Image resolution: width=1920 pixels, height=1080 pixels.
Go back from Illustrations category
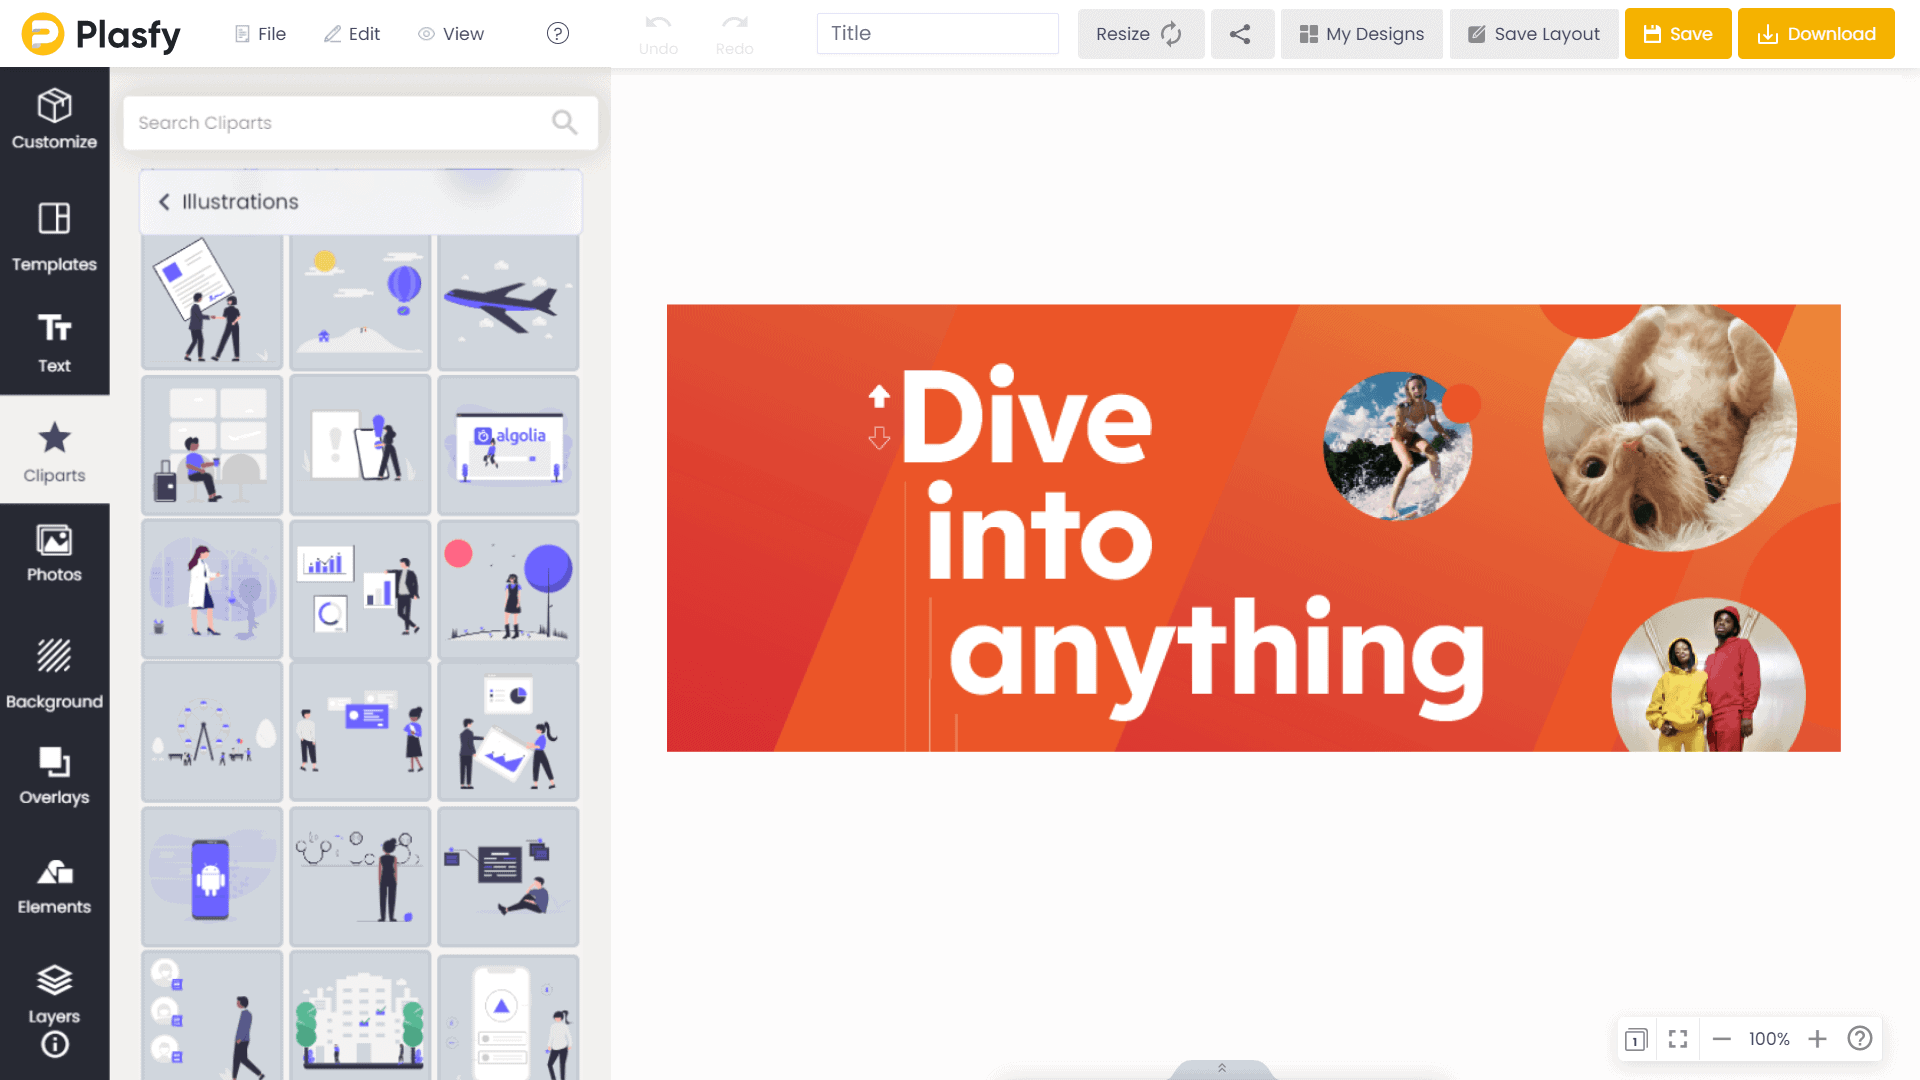click(165, 202)
